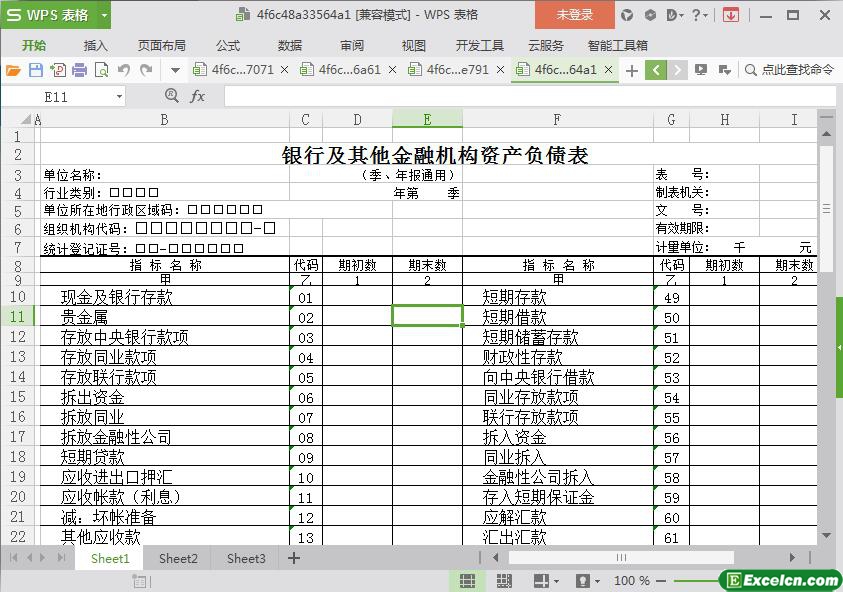Close the 4f6c...7071 document tab
Image resolution: width=843 pixels, height=592 pixels.
285,70
